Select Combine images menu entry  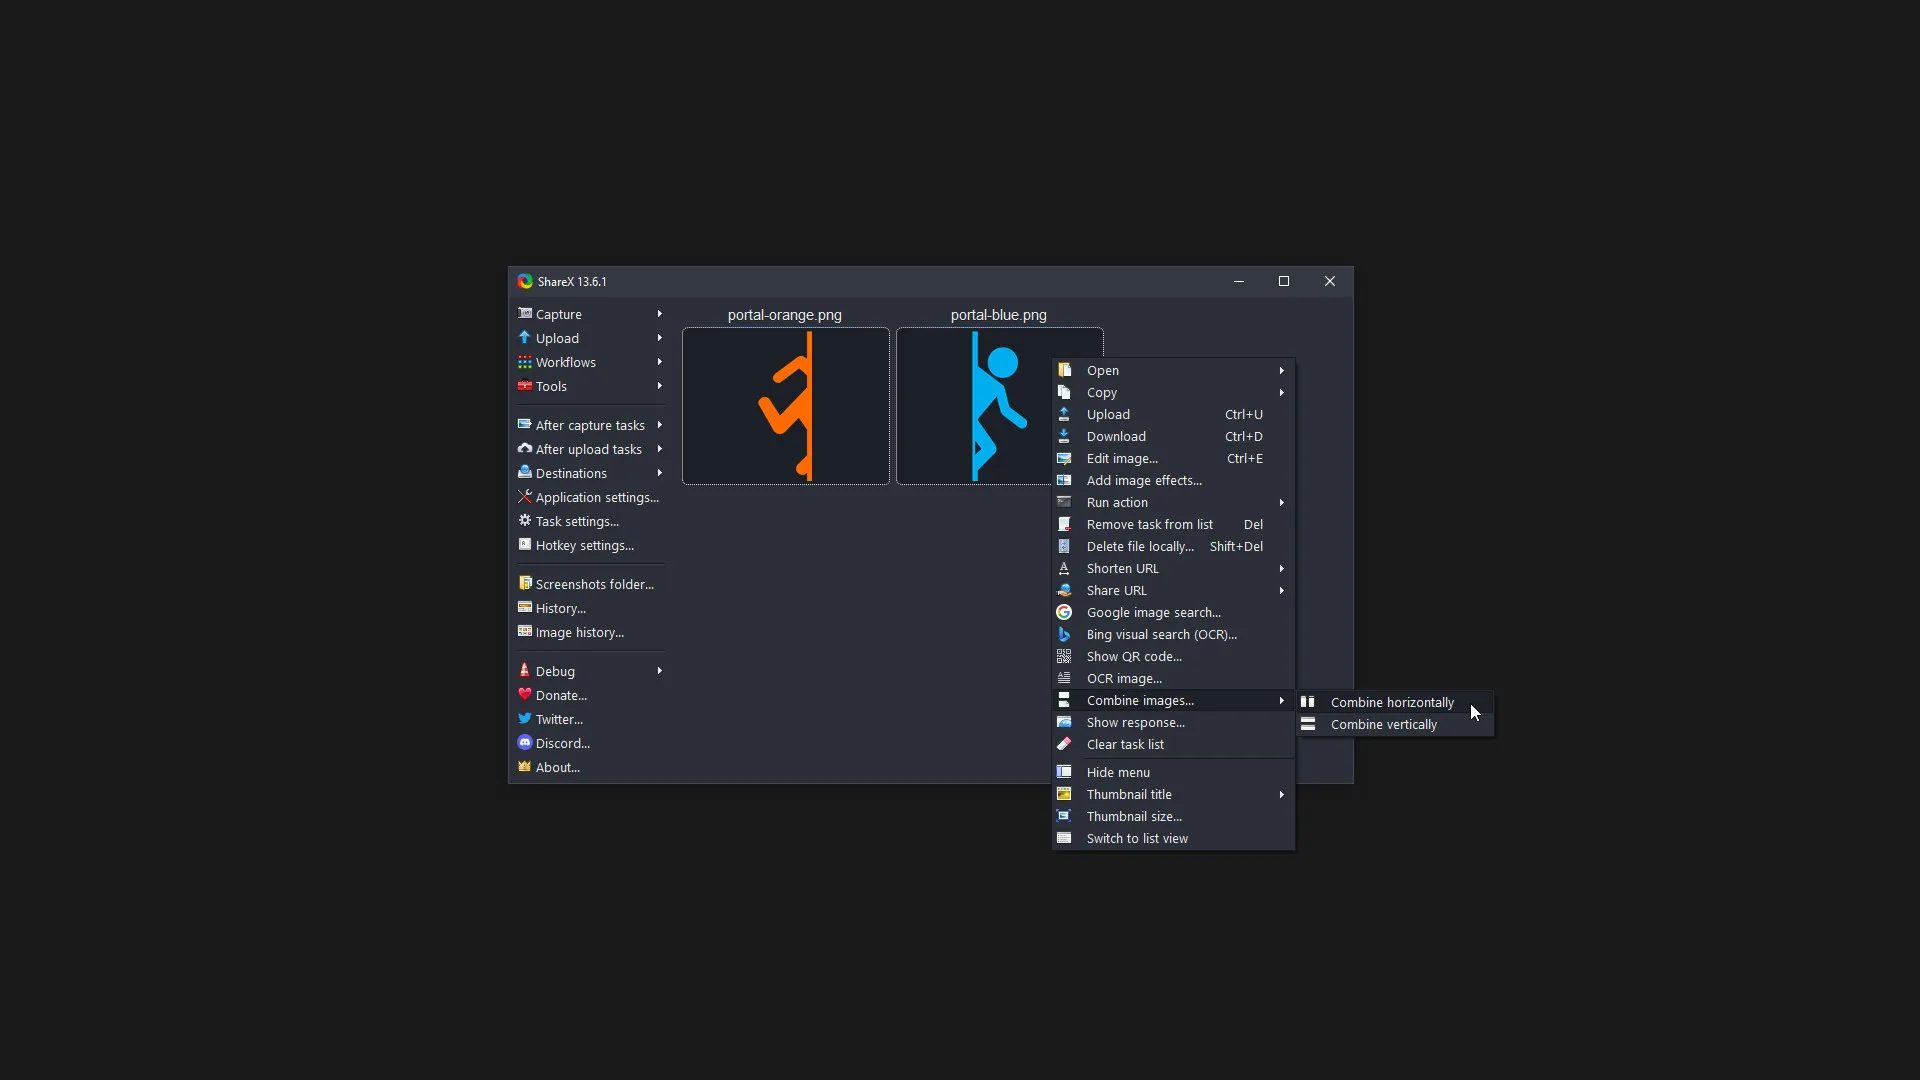tap(1173, 700)
